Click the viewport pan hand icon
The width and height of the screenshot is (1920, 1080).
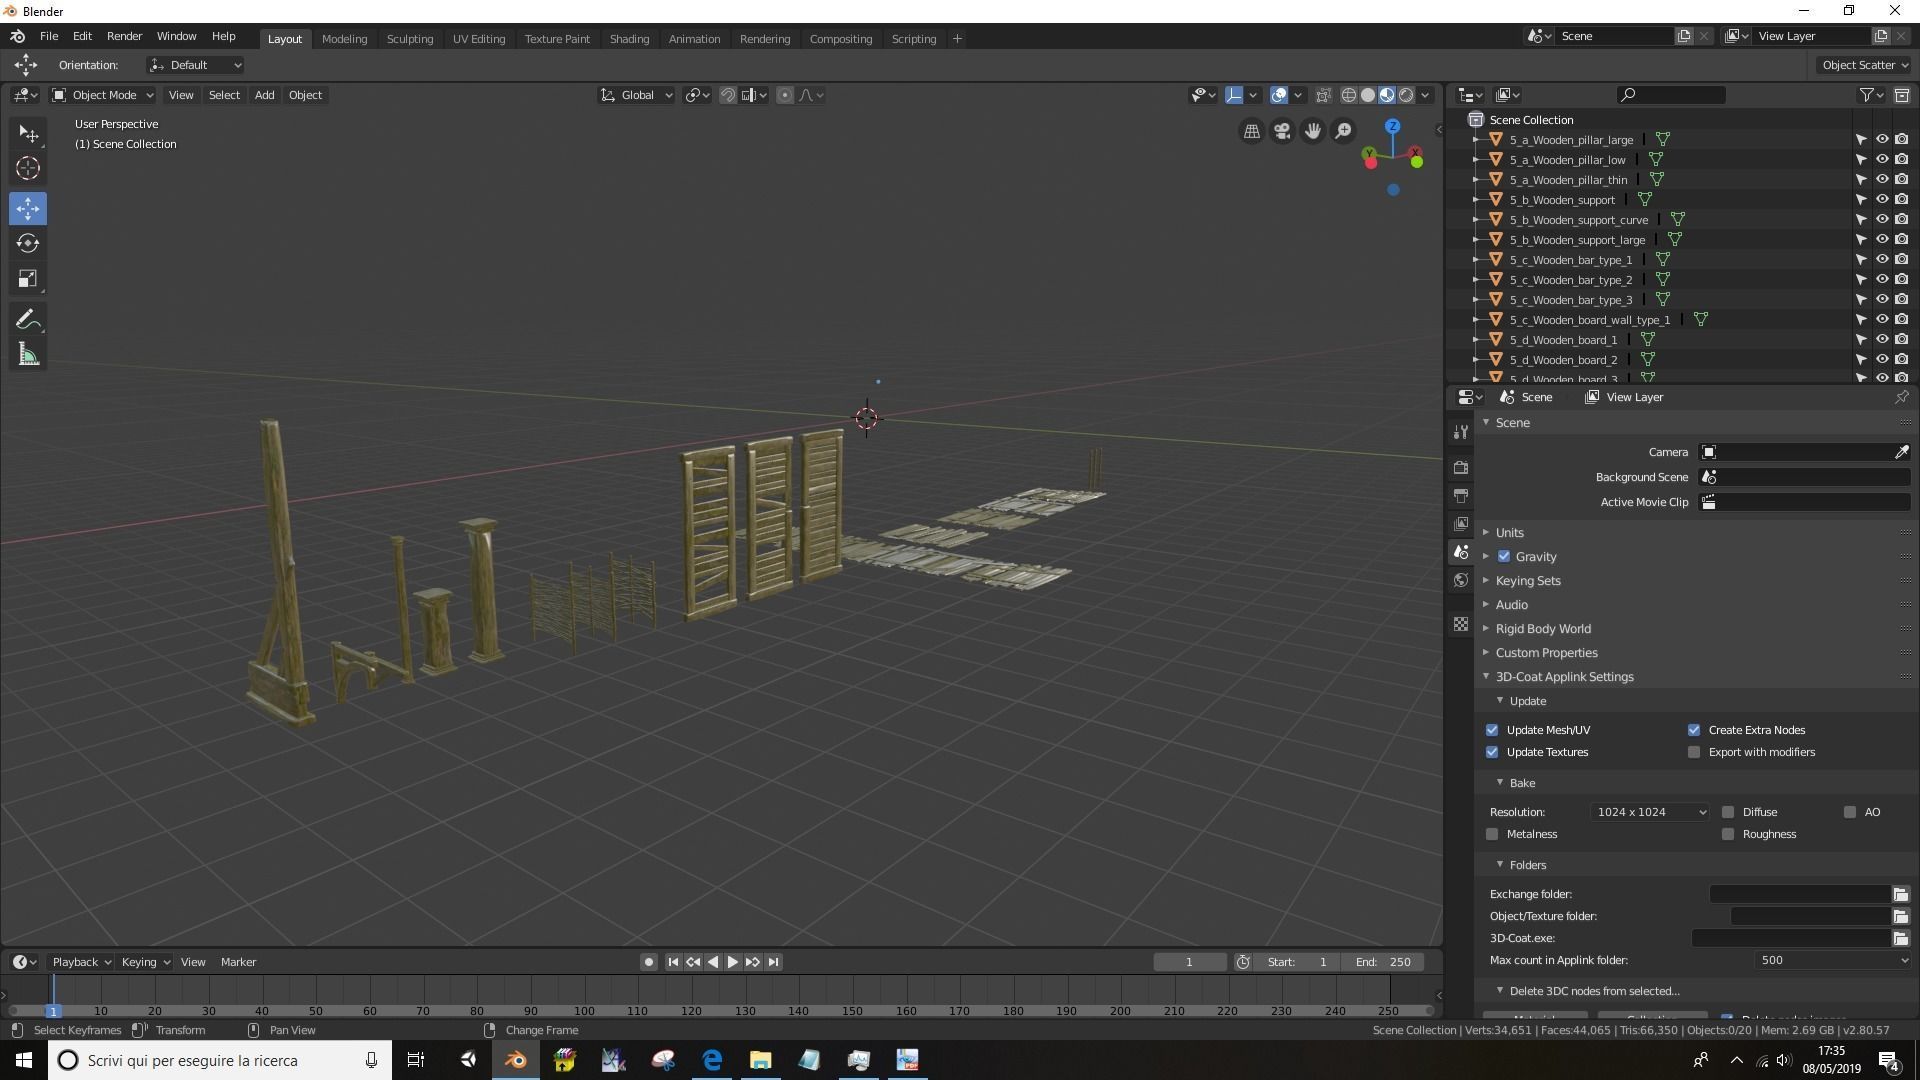coord(1313,131)
